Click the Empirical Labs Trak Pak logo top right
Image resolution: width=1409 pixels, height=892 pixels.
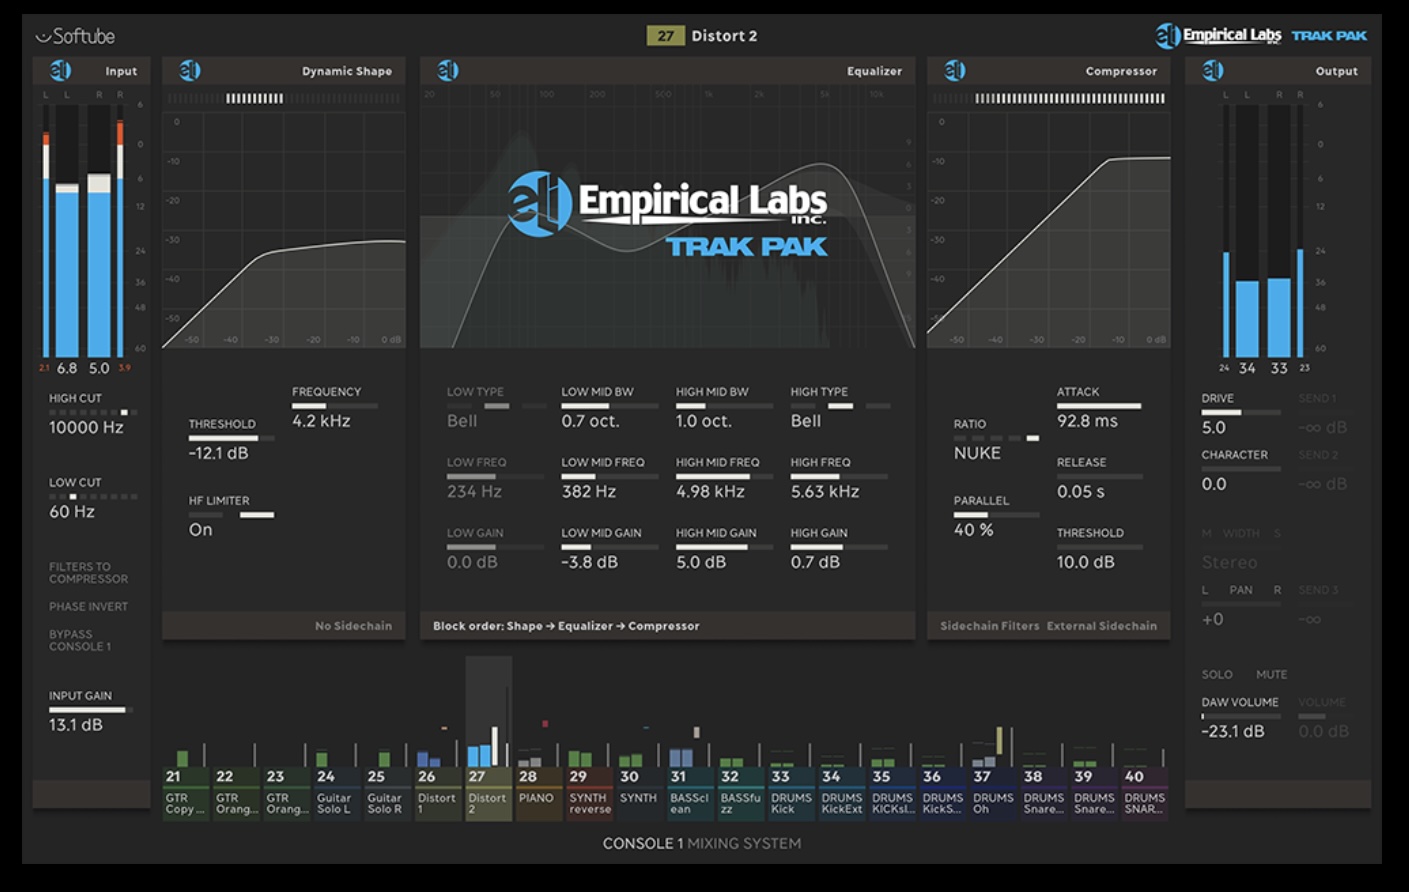click(1261, 35)
